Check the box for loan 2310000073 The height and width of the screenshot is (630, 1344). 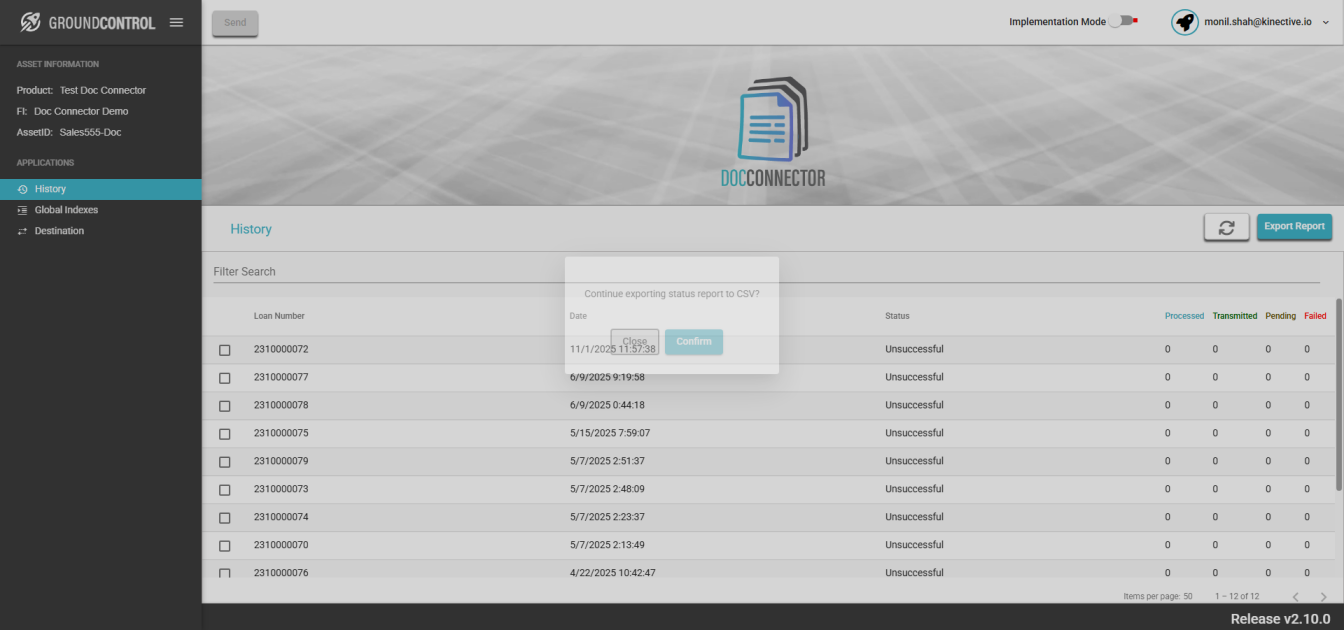pos(224,490)
